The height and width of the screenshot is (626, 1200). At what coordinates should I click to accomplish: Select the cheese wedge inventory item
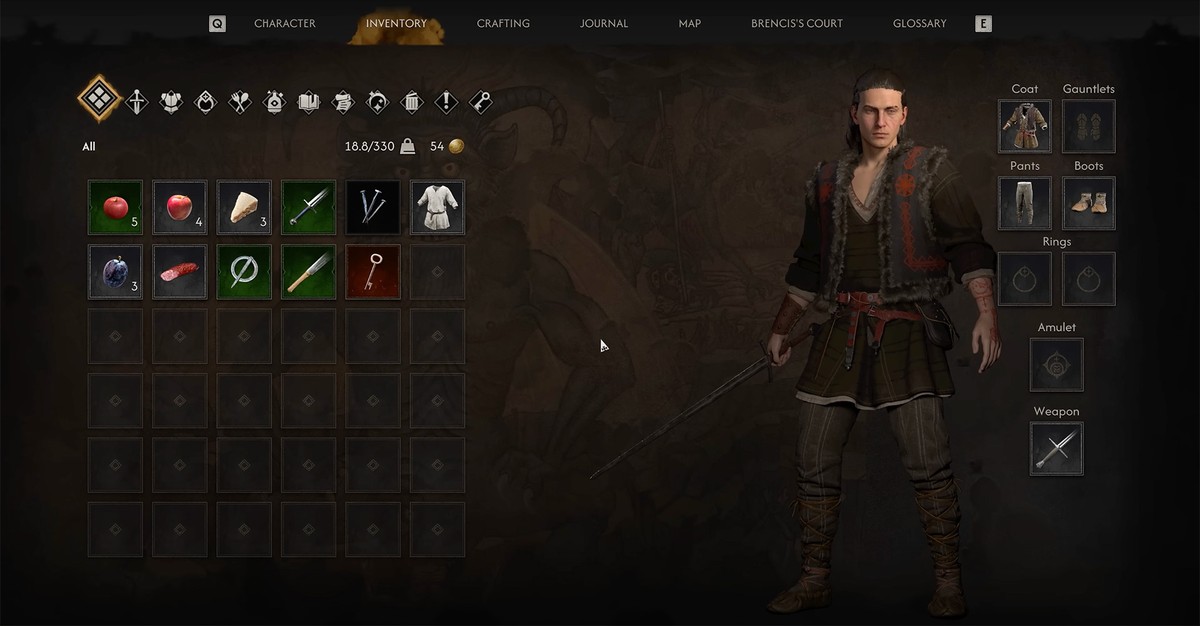point(244,207)
